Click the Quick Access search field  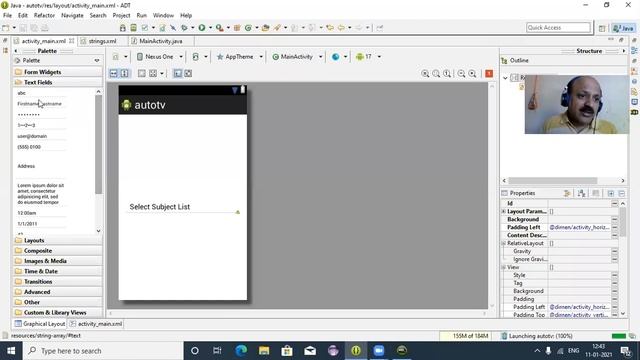click(558, 27)
